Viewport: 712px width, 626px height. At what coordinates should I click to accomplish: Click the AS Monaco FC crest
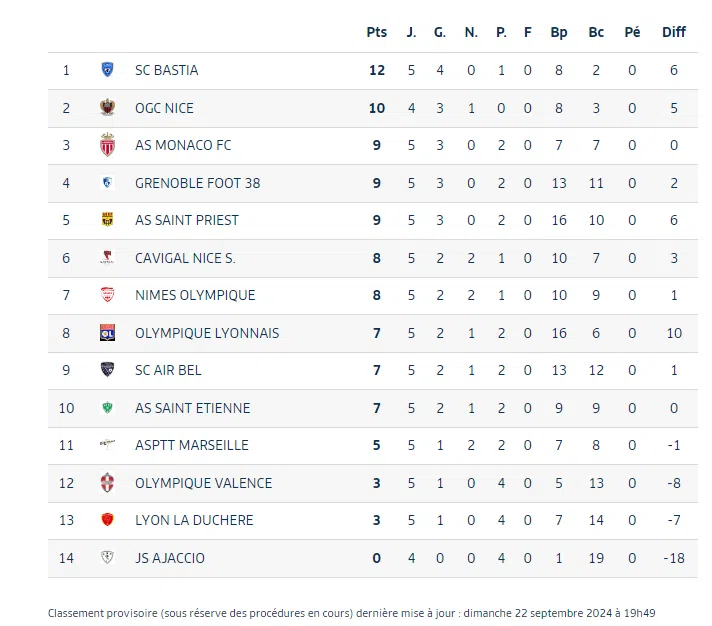(107, 145)
